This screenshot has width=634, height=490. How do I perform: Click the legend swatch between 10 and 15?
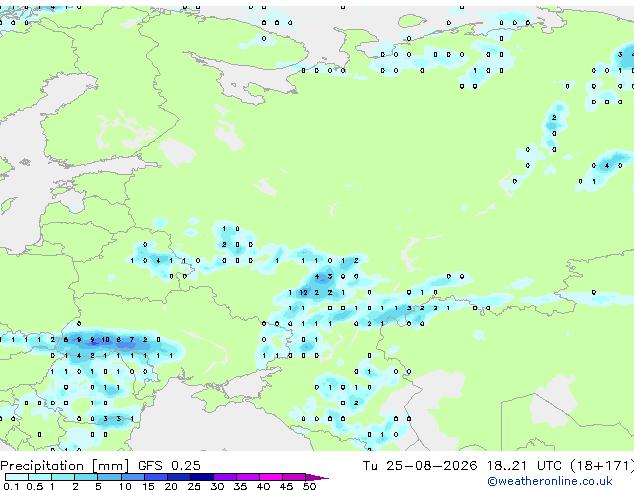(132, 477)
